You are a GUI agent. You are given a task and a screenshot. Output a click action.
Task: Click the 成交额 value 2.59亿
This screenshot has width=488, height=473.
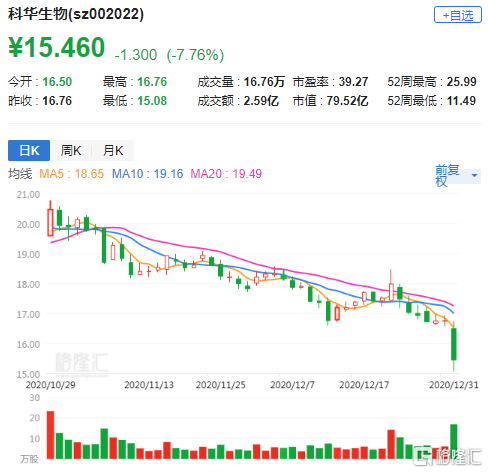[x=261, y=101]
